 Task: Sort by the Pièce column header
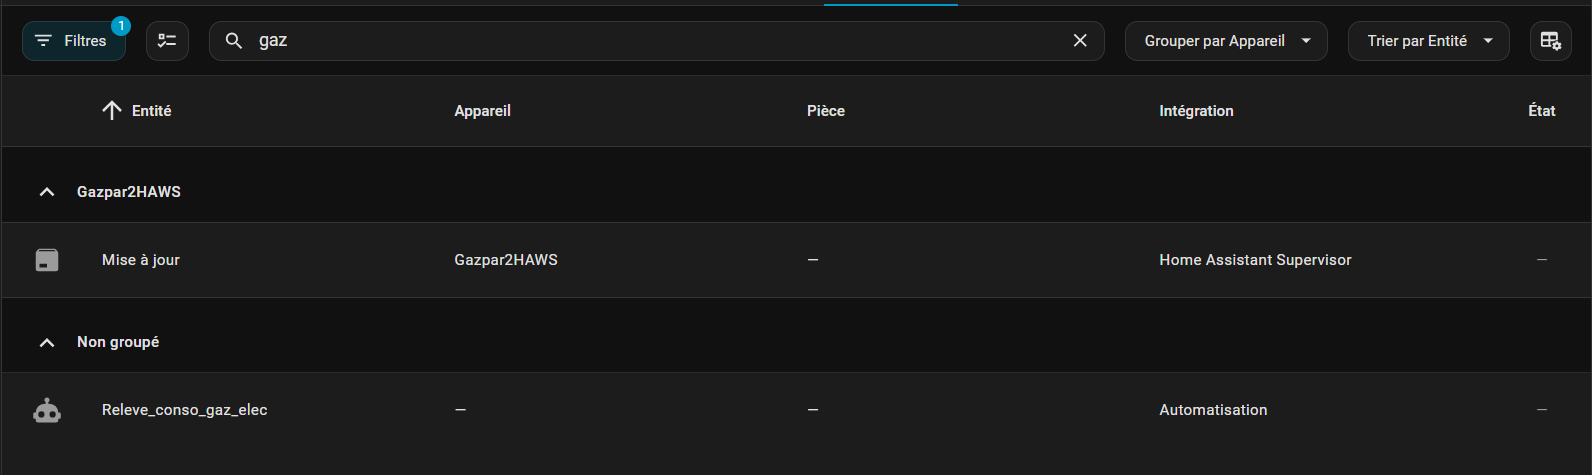pos(826,111)
